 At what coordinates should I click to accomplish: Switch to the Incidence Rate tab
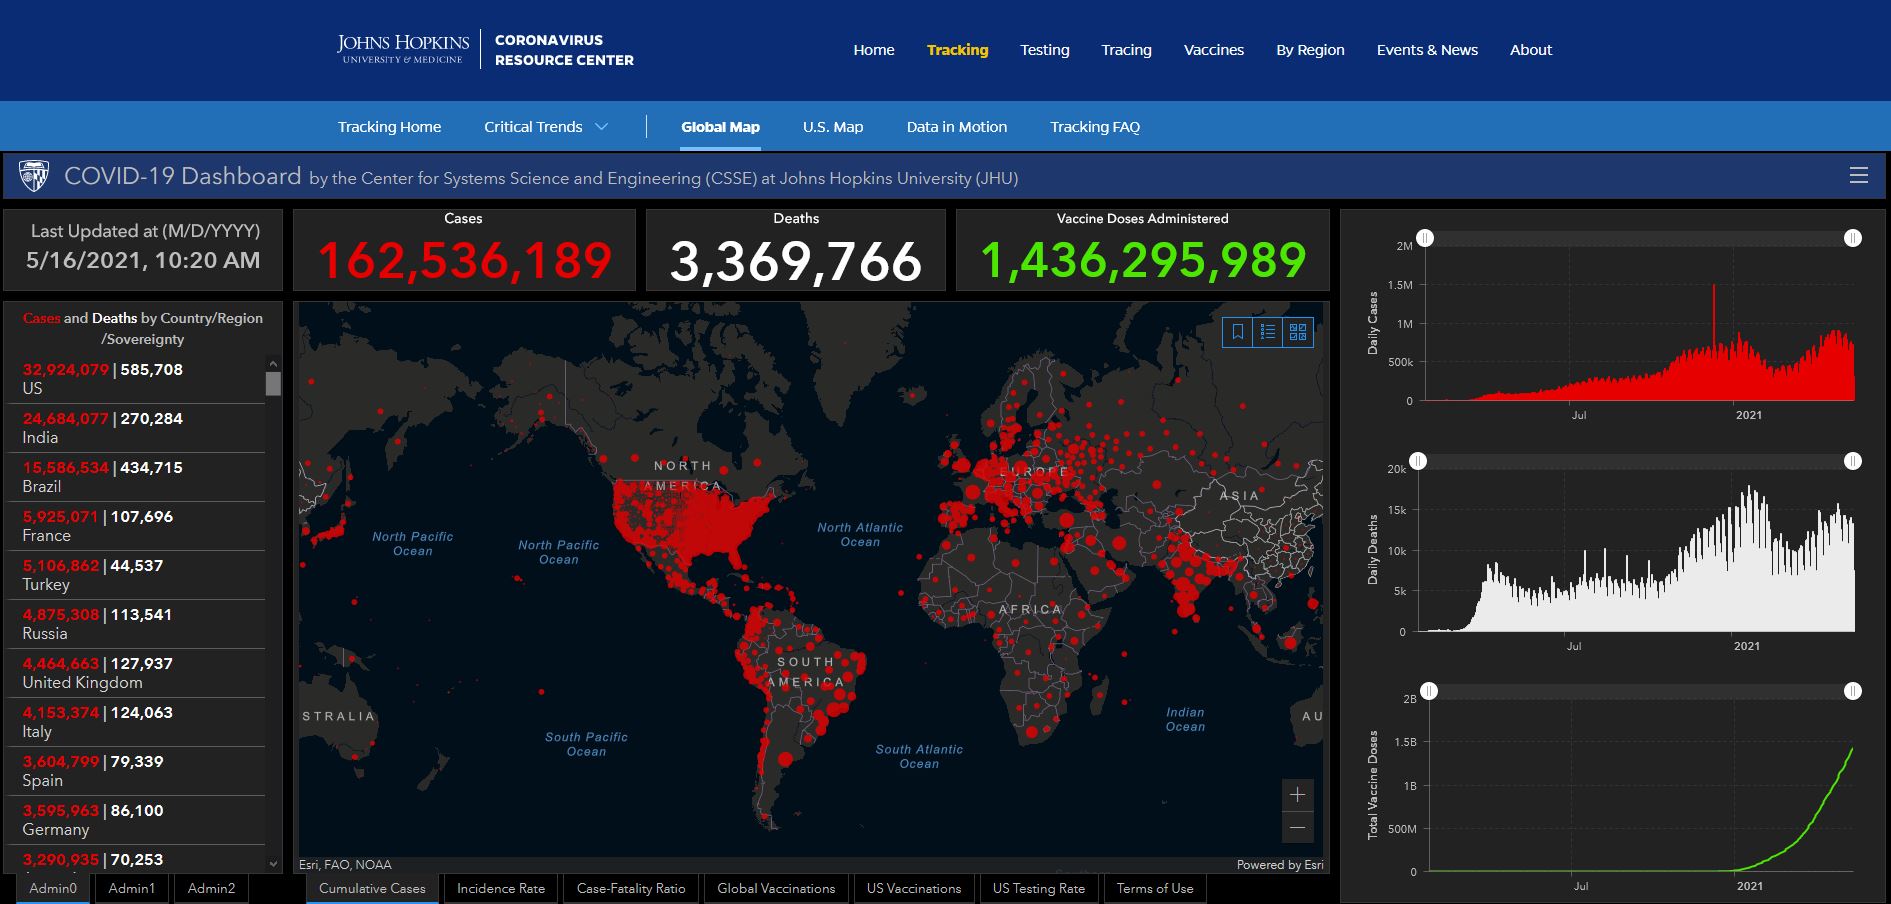point(501,888)
